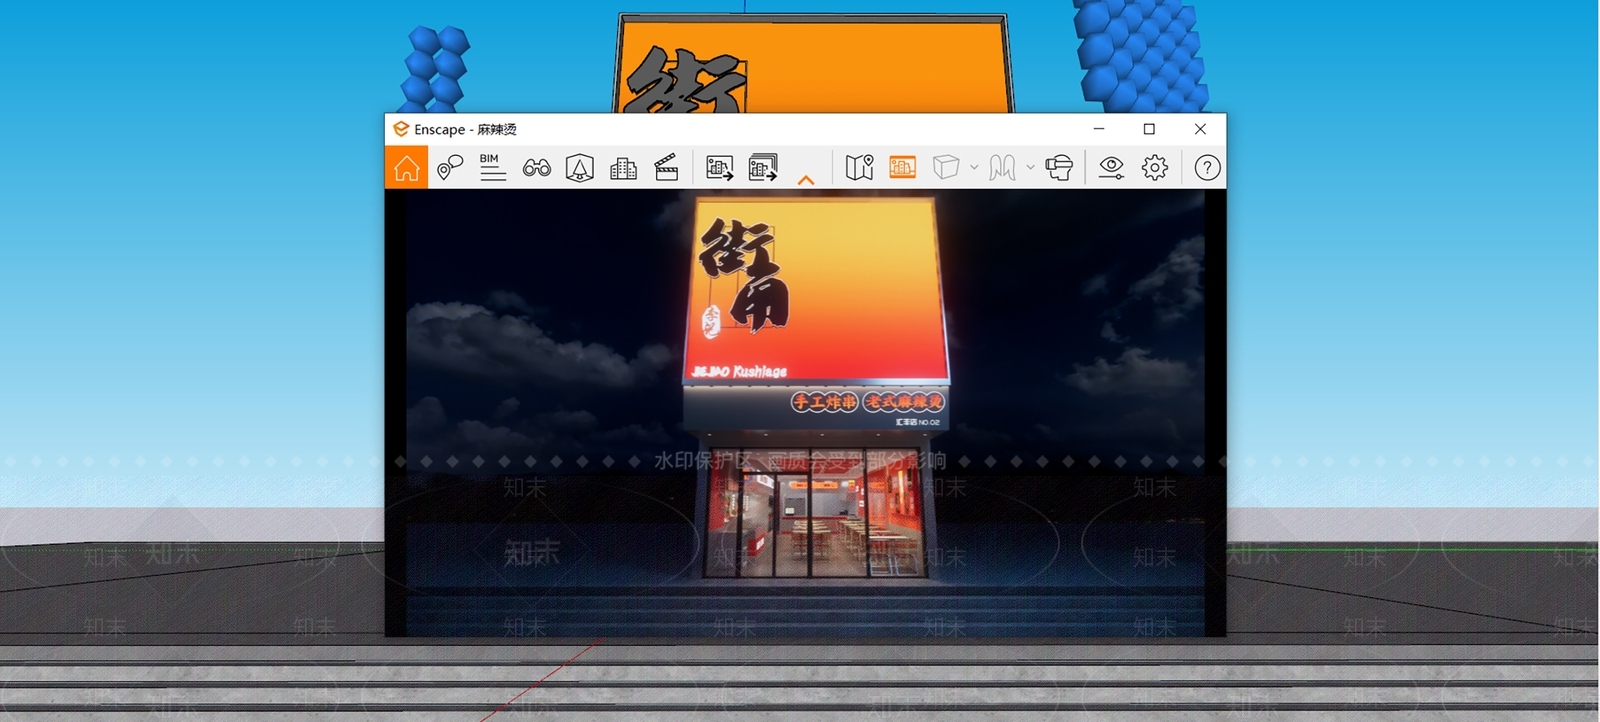
Task: Close the Enscape window
Action: click(x=1200, y=129)
